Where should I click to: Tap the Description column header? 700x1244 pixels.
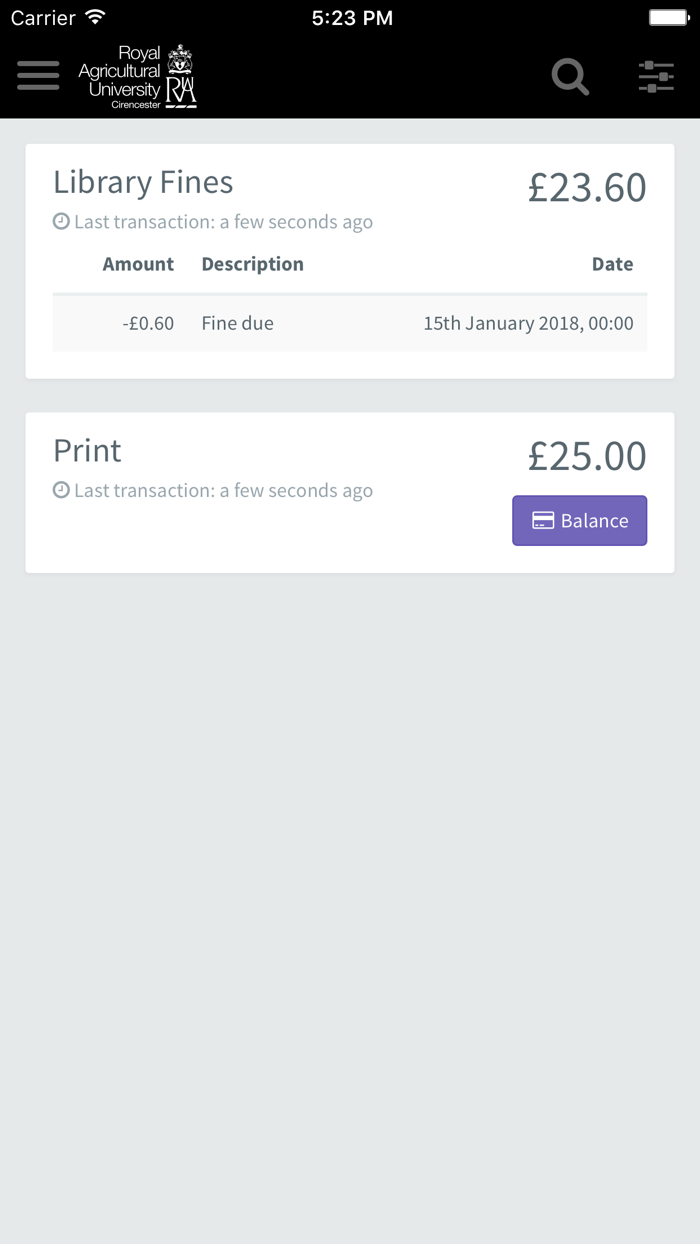tap(252, 264)
